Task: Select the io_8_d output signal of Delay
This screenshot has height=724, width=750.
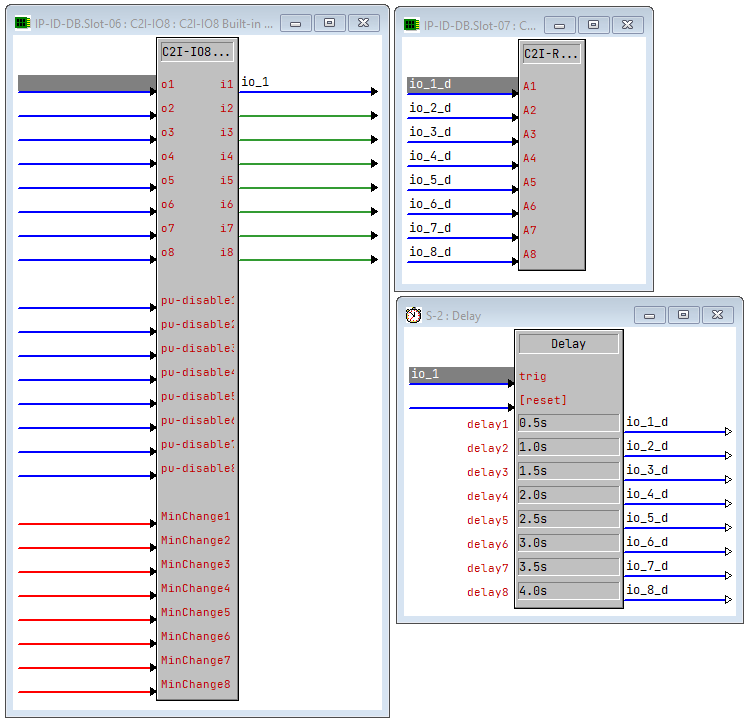Action: tap(647, 590)
